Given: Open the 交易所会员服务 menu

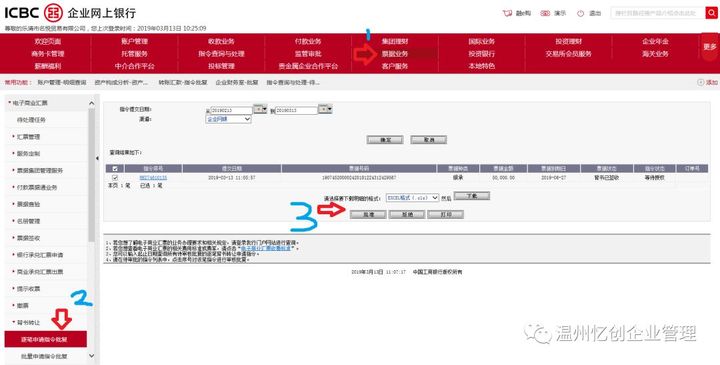Looking at the screenshot, I should [568, 54].
